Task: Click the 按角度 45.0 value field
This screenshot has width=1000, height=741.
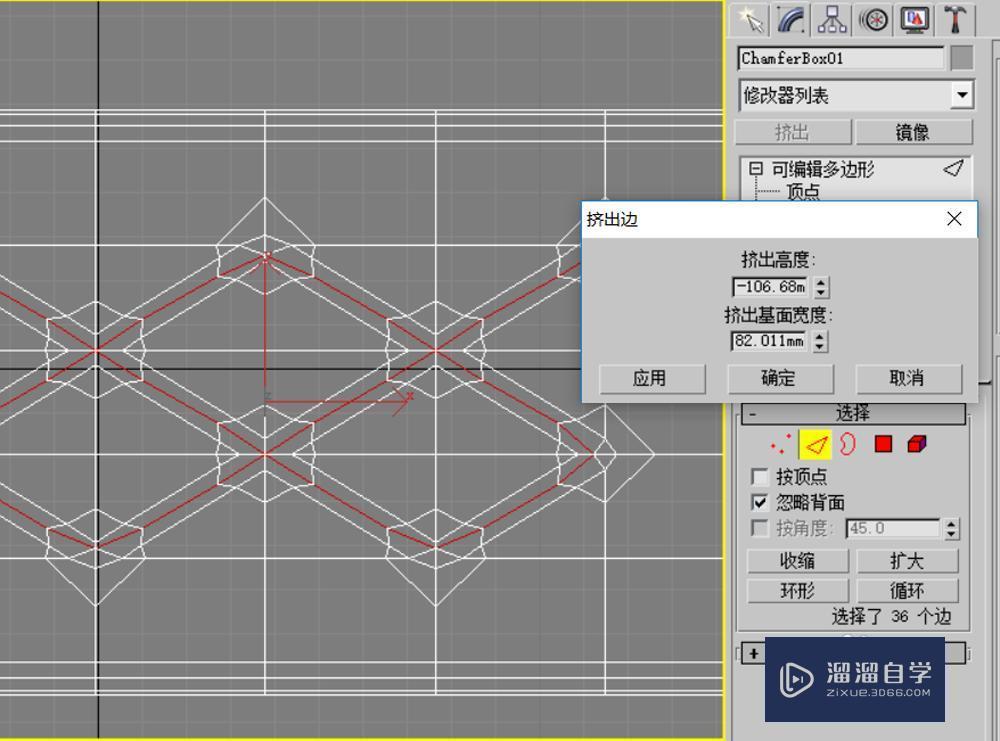Action: pyautogui.click(x=892, y=528)
